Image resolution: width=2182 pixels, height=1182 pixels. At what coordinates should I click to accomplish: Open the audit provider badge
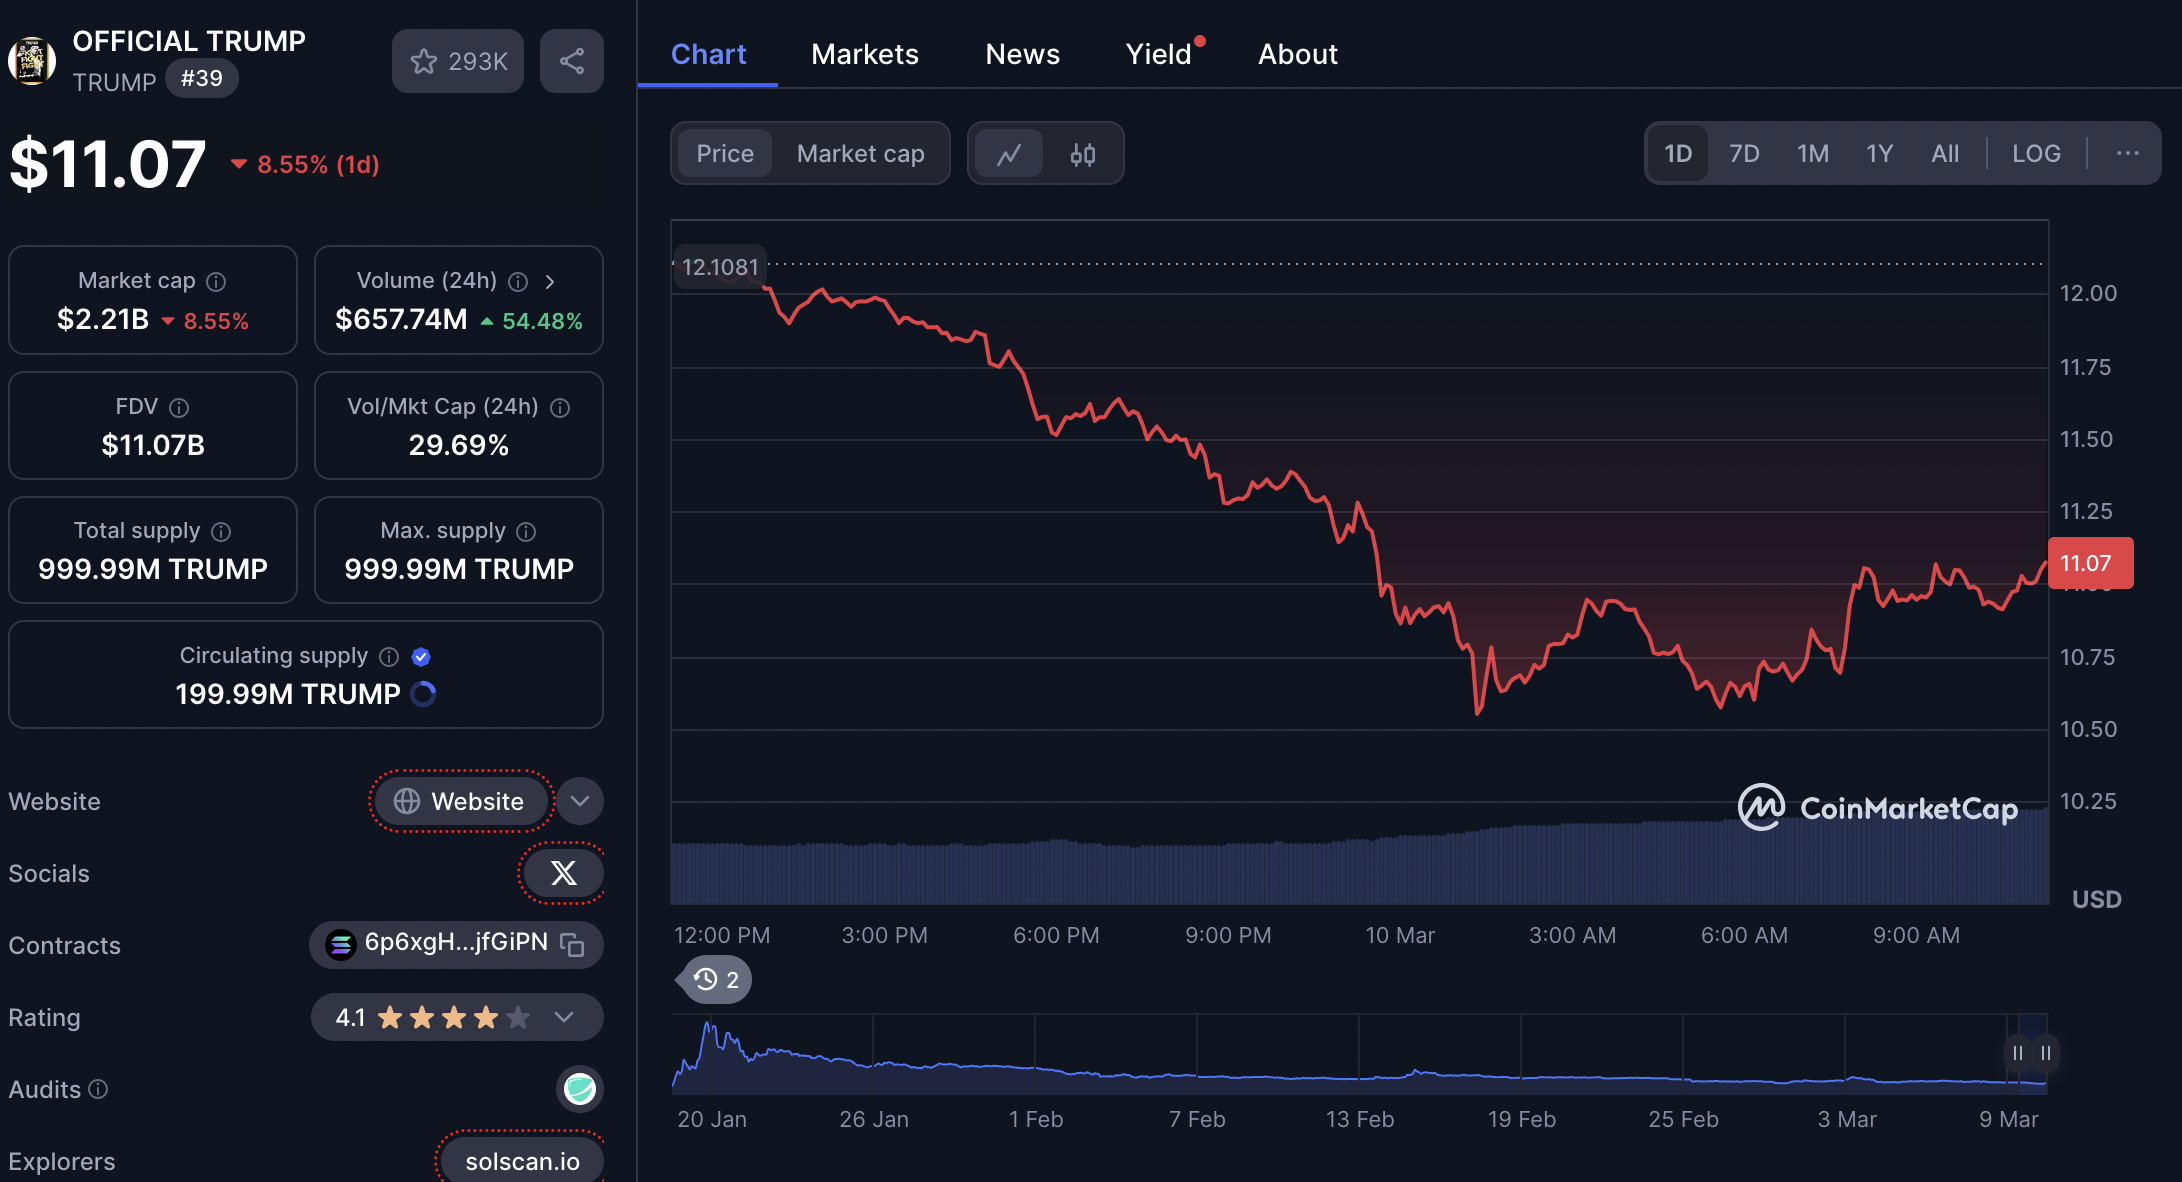pos(580,1089)
